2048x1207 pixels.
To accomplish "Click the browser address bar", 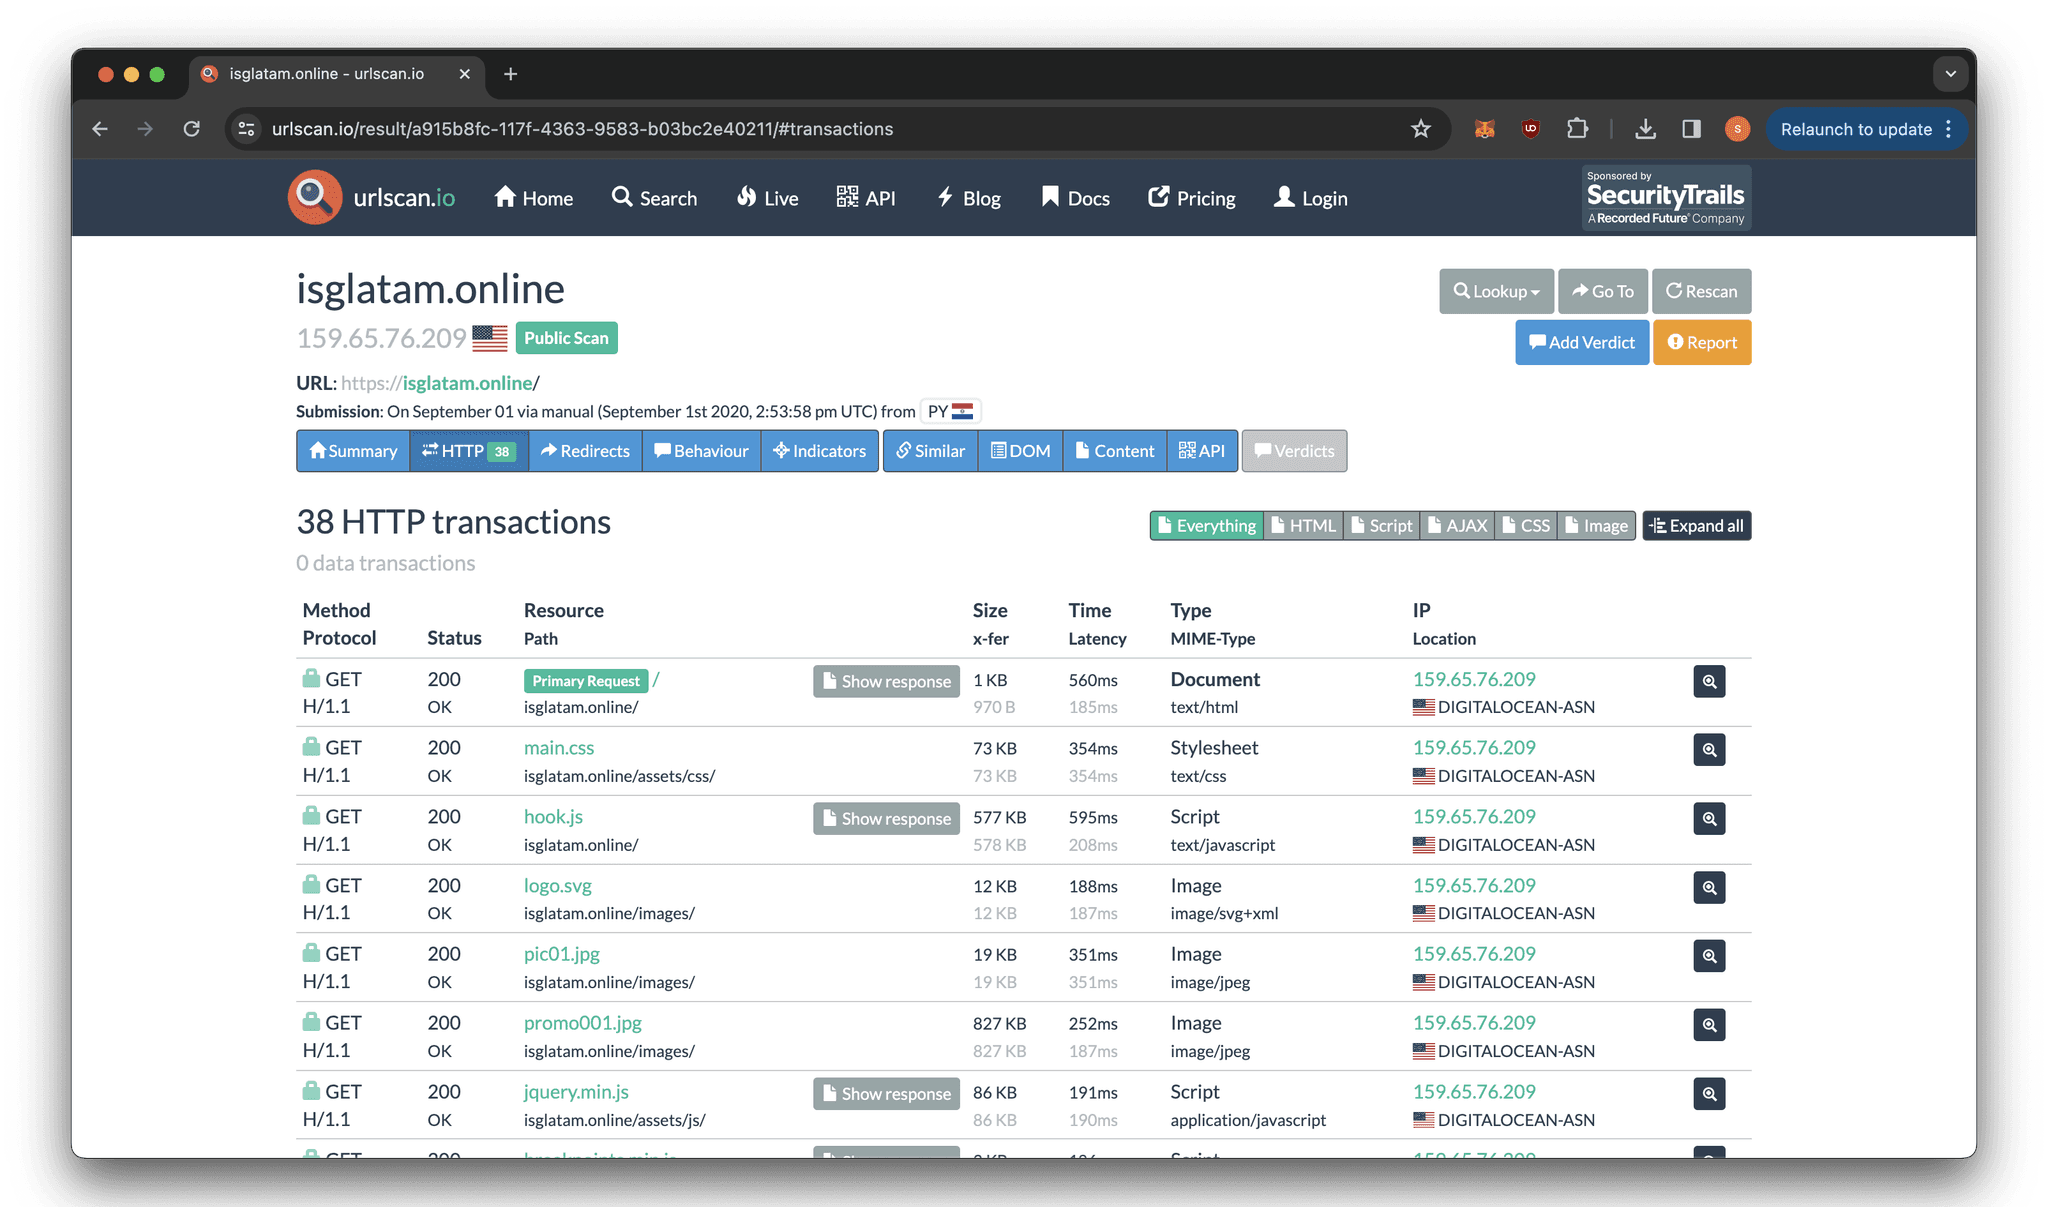I will tap(820, 129).
